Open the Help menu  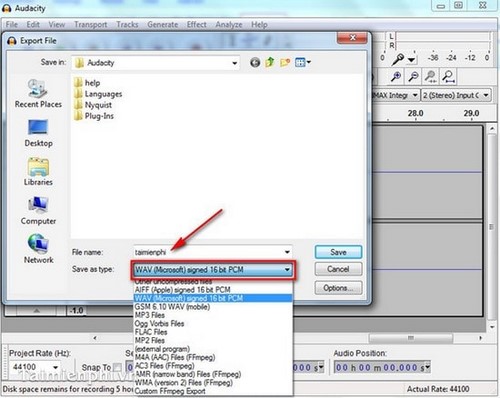point(259,25)
